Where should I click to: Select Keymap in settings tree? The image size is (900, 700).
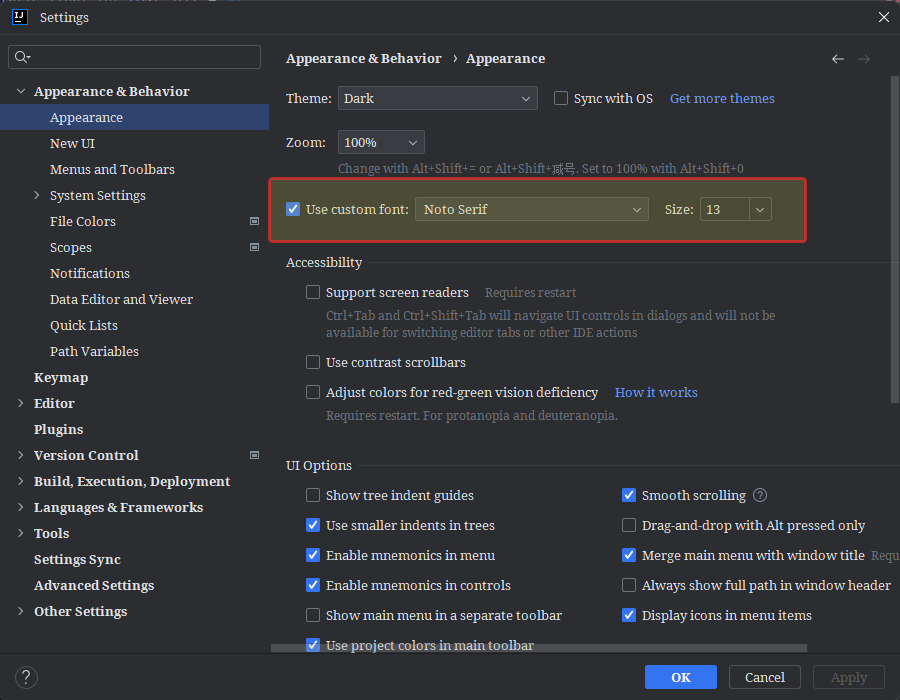pos(61,377)
